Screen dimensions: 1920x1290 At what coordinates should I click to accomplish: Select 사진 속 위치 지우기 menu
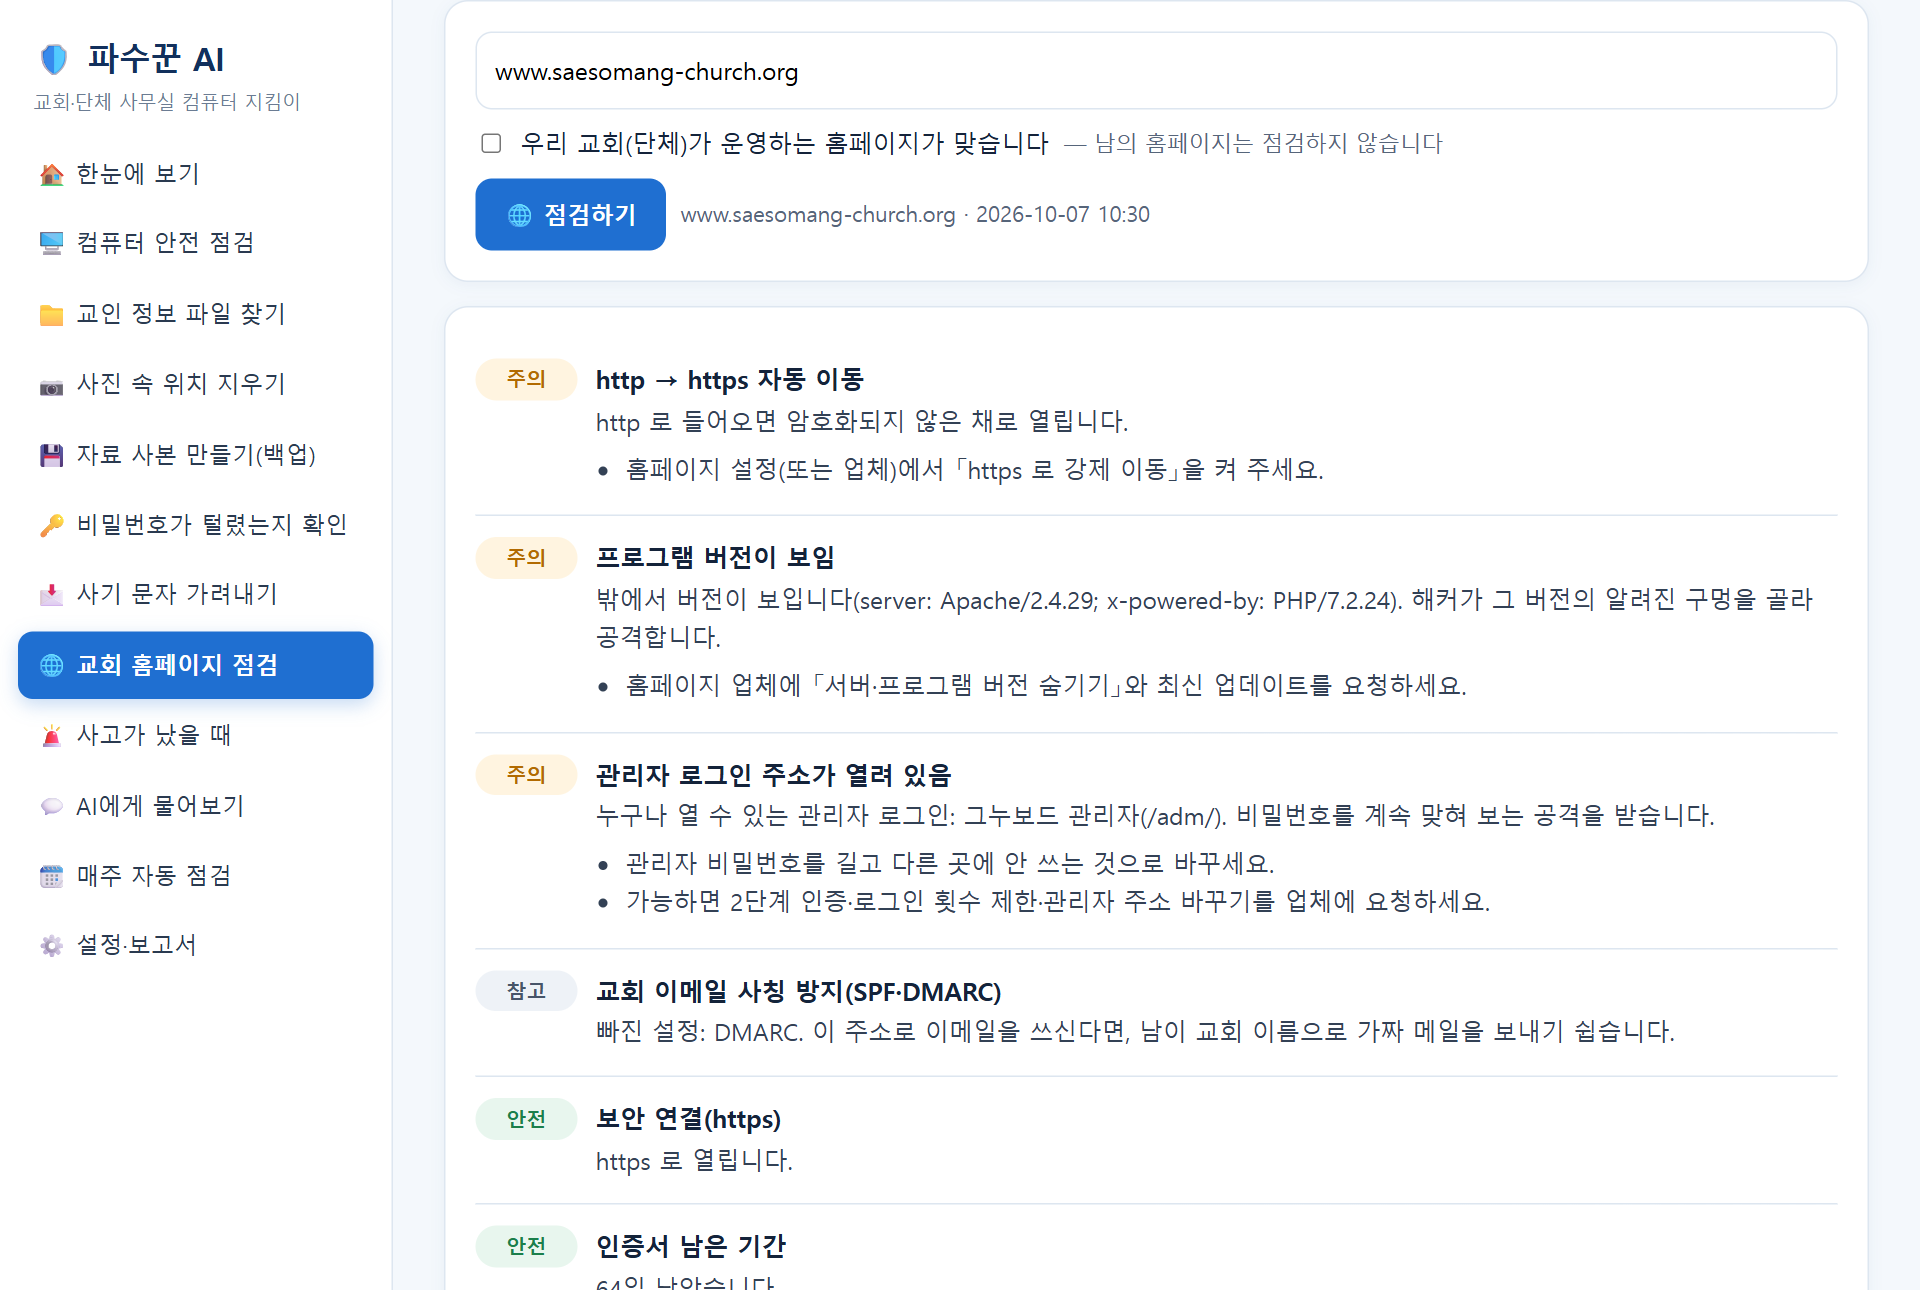196,384
